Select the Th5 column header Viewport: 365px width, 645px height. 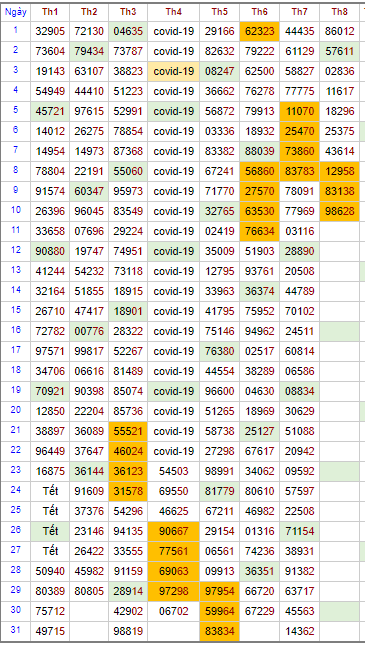(219, 12)
